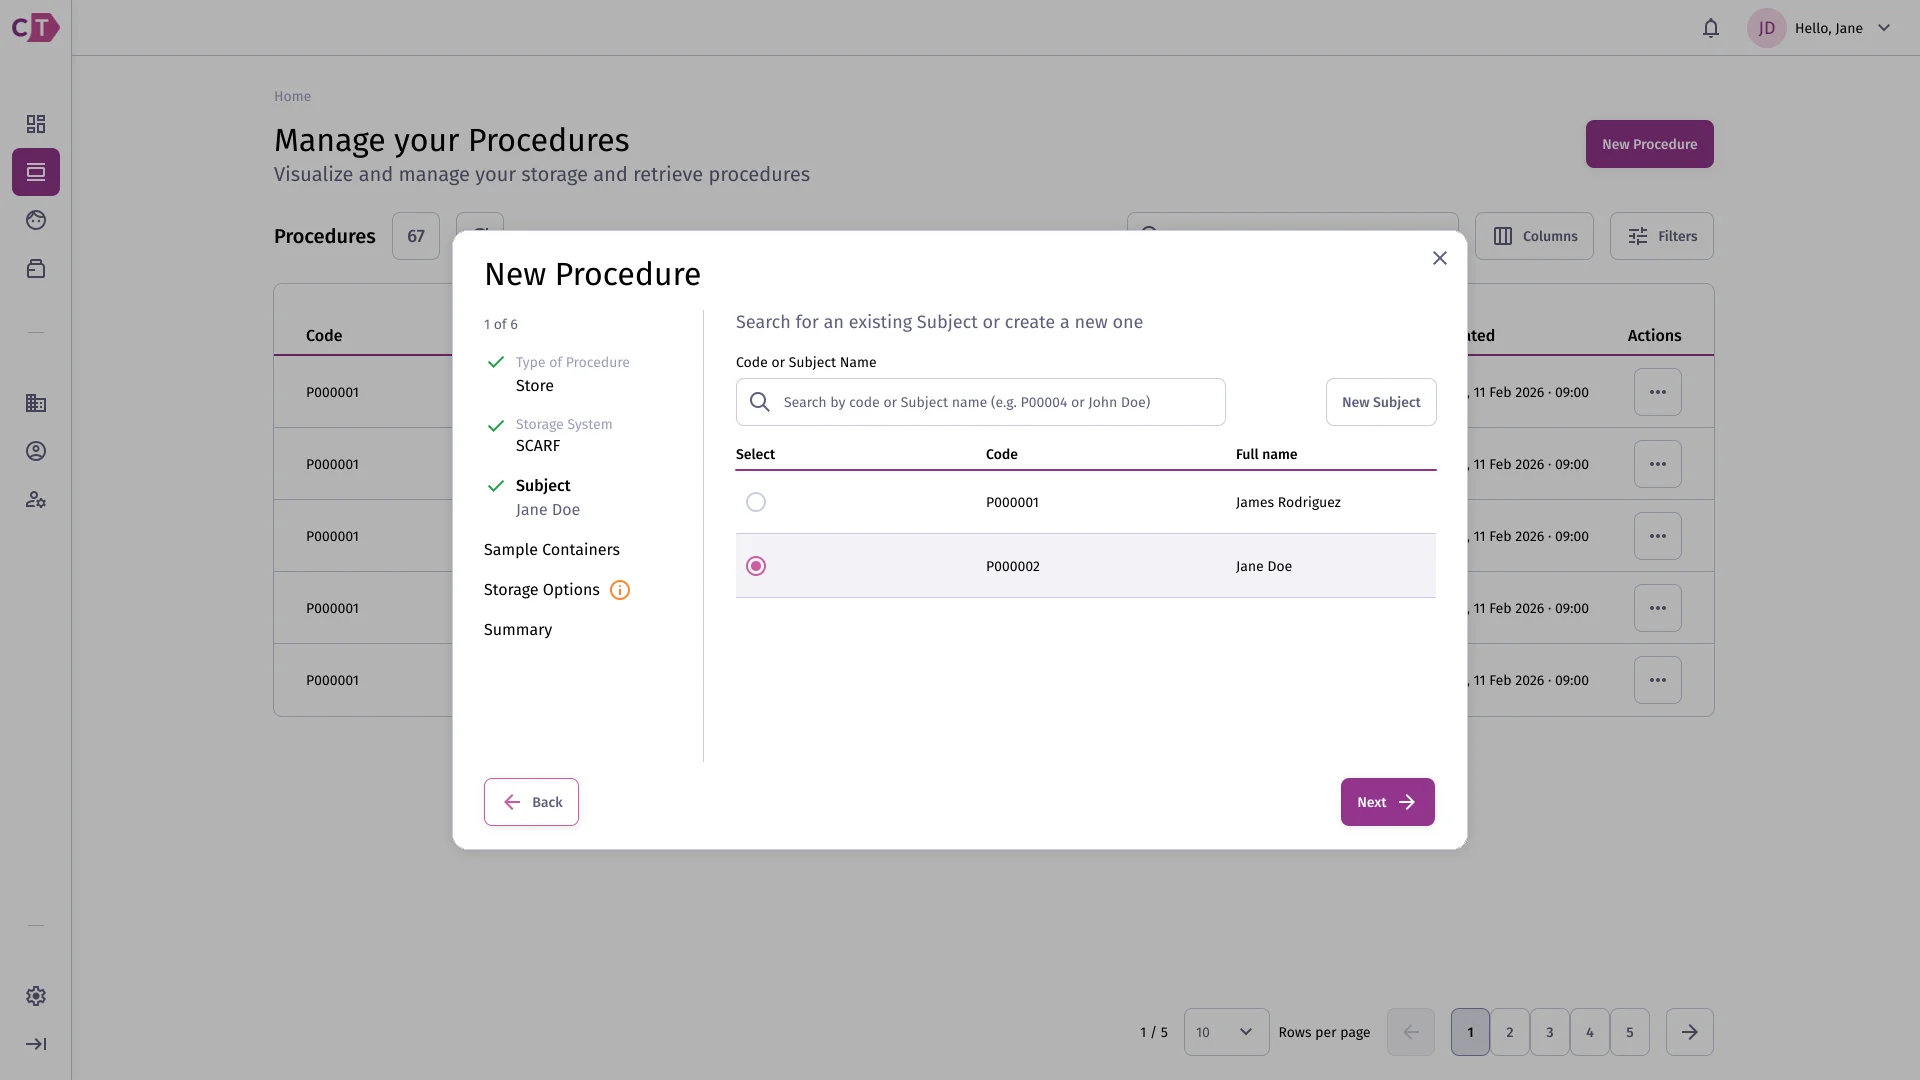Open notifications bell
The image size is (1920, 1080).
[1711, 28]
